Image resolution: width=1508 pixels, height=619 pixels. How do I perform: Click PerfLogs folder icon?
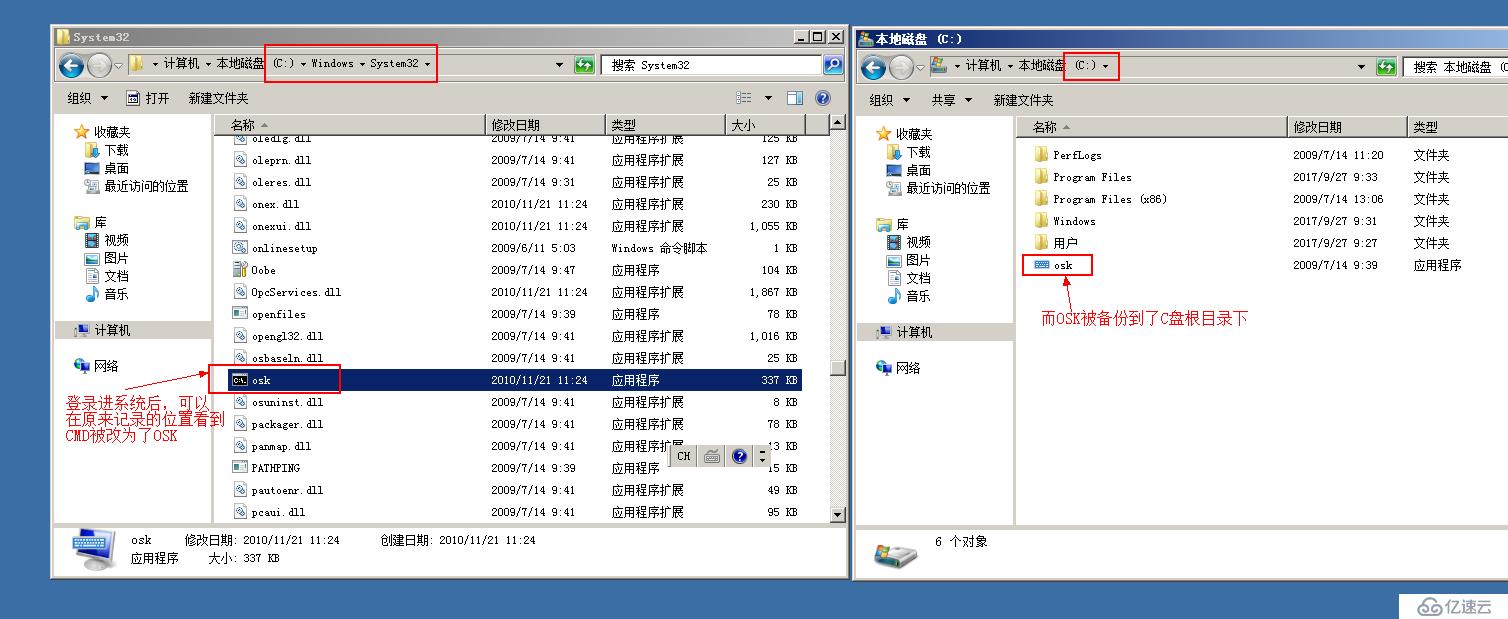[1042, 155]
